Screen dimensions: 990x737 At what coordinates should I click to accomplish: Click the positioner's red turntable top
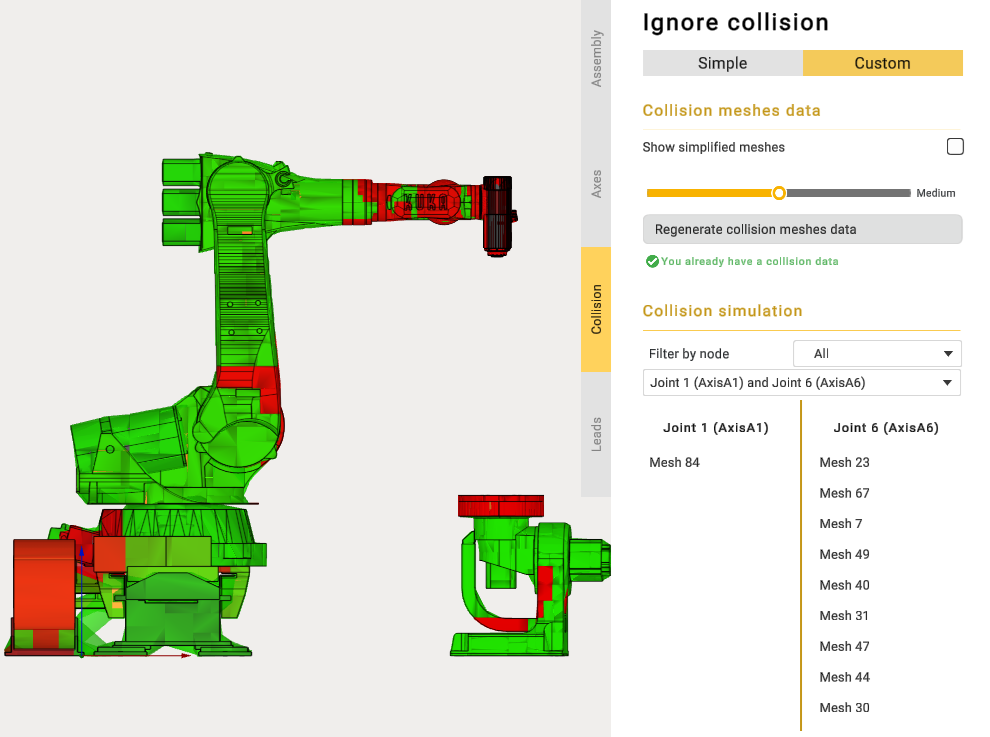pyautogui.click(x=500, y=505)
